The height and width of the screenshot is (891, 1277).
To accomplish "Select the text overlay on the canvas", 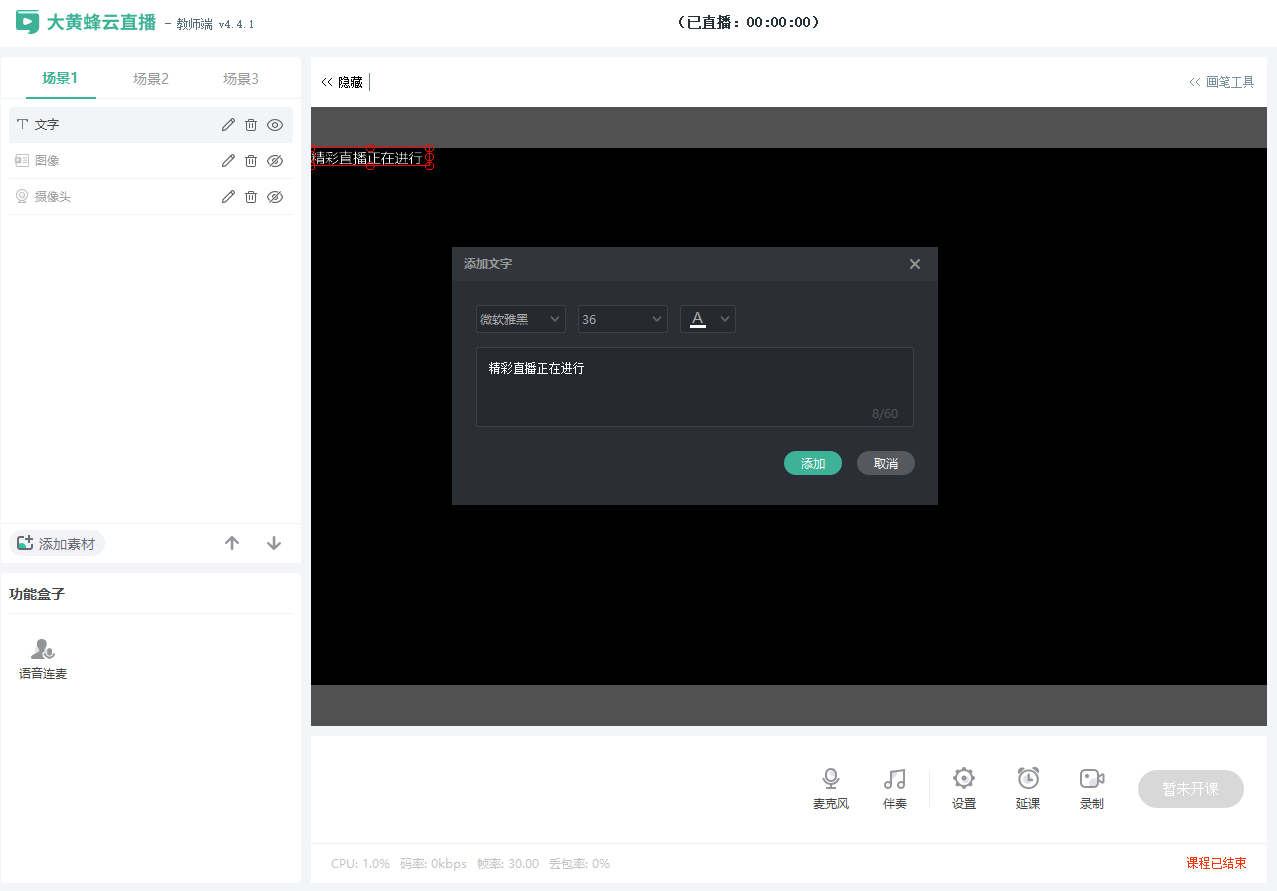I will point(371,158).
